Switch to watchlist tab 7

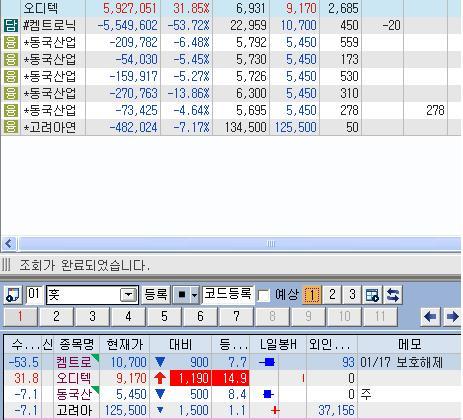point(236,316)
